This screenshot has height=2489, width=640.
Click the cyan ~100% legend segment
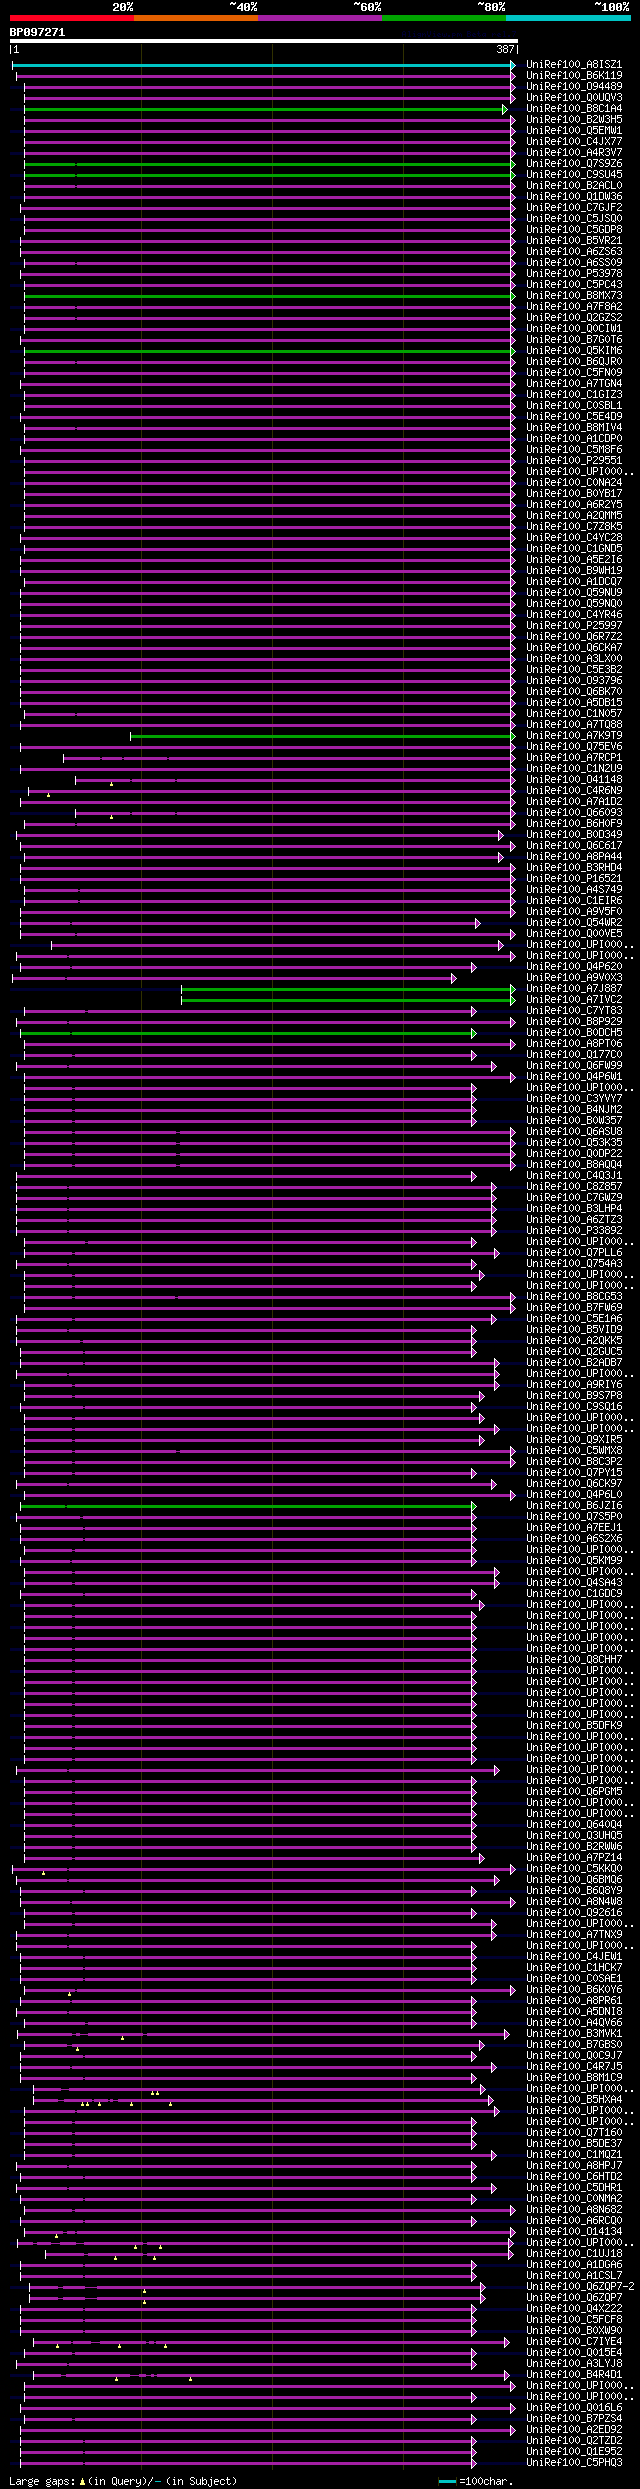coord(567,17)
